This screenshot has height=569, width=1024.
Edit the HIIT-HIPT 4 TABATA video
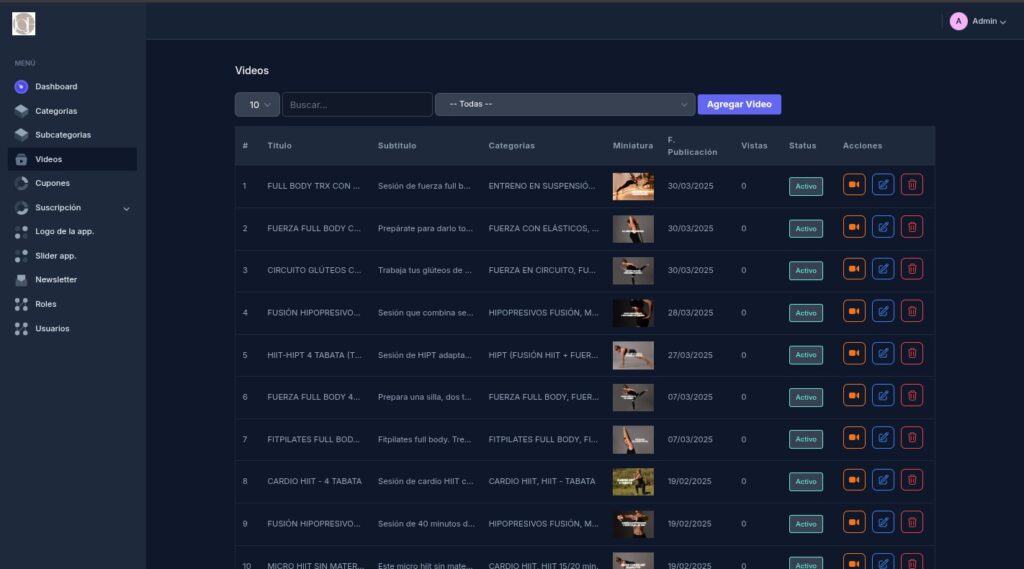883,353
